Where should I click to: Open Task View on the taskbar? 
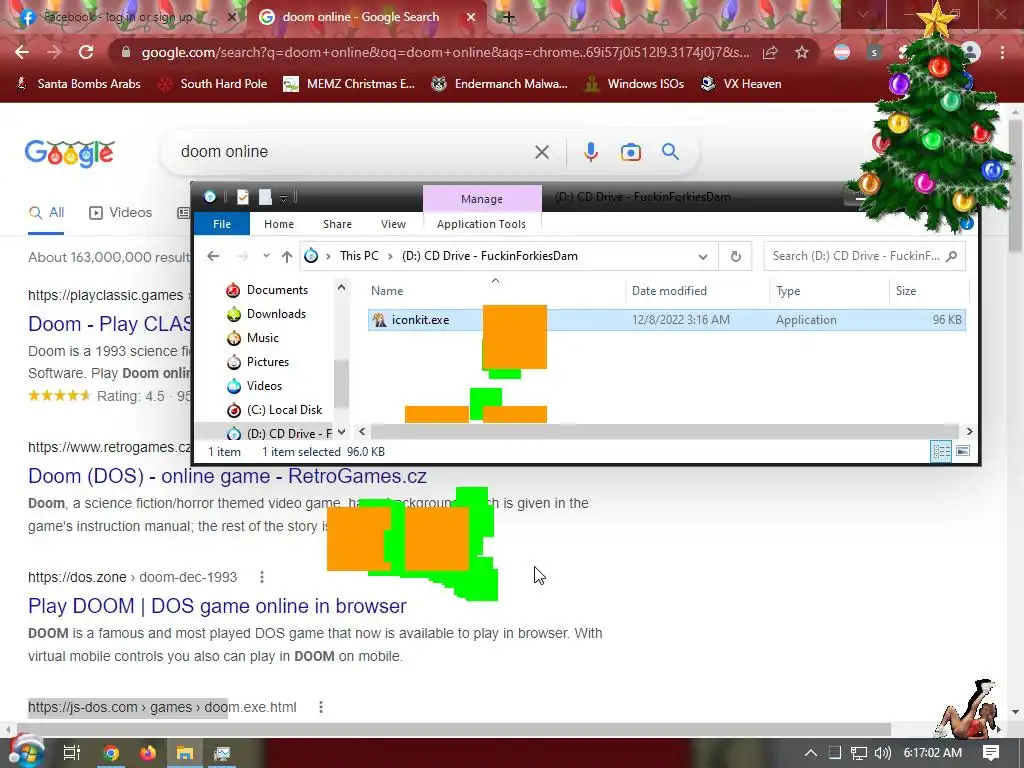point(71,753)
